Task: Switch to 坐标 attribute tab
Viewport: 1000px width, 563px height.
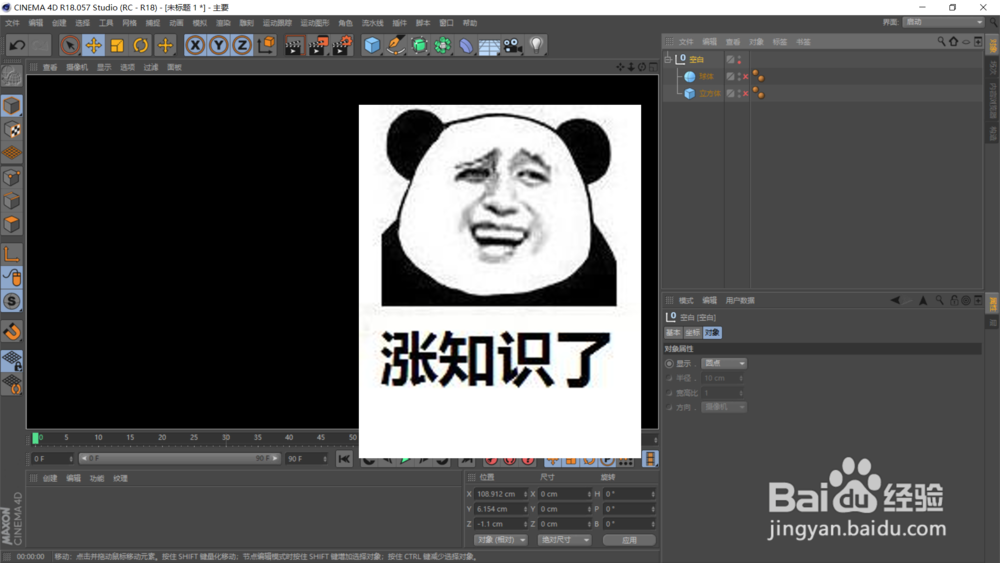Action: pyautogui.click(x=692, y=333)
